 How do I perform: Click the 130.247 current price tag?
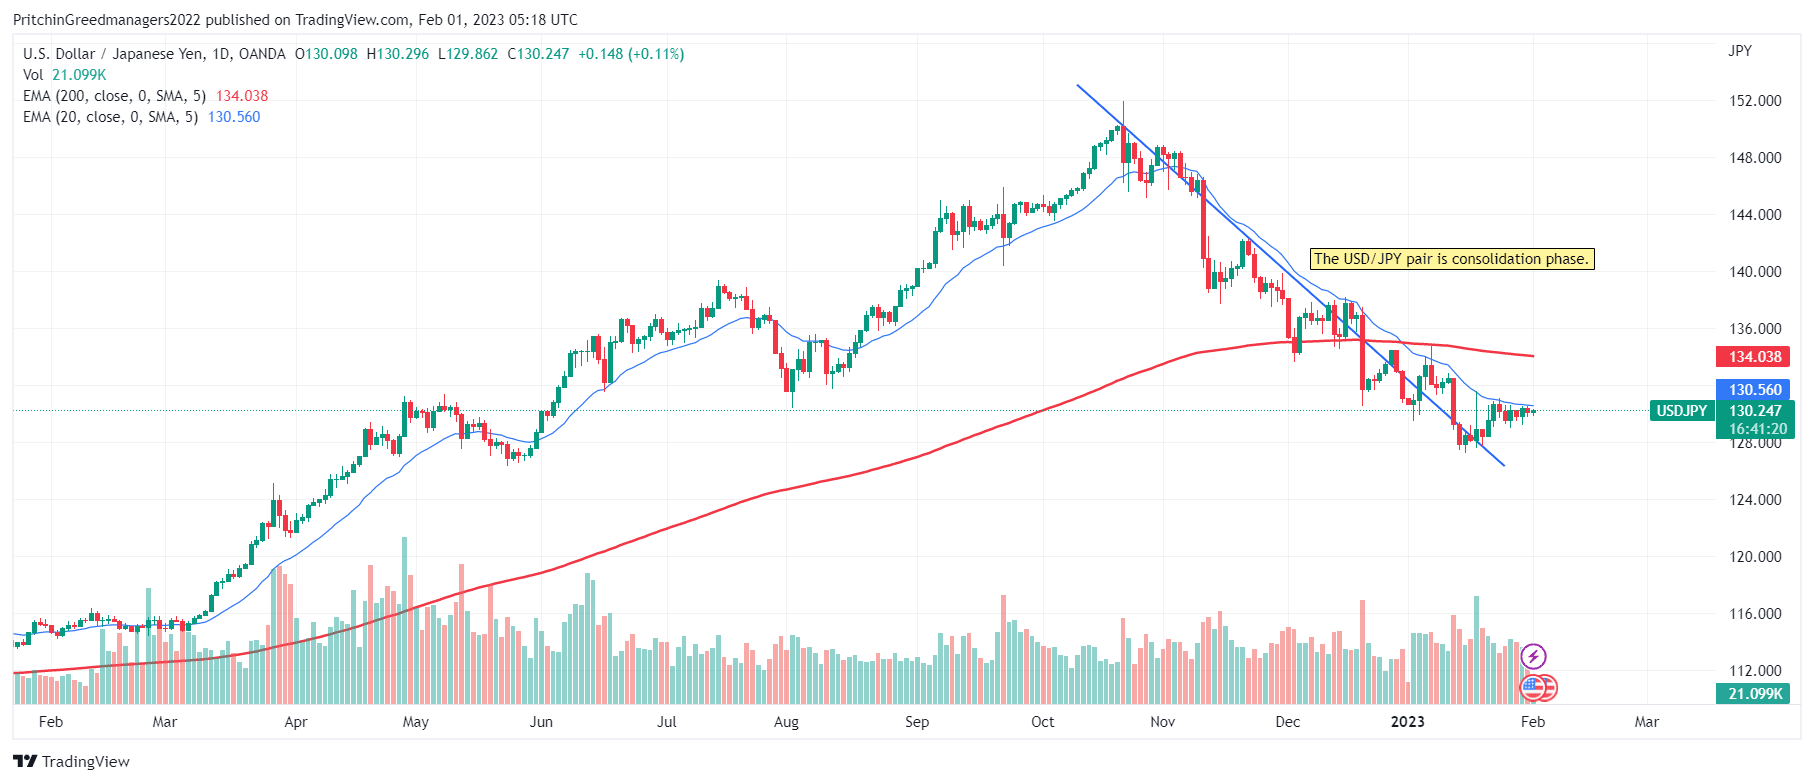point(1755,411)
